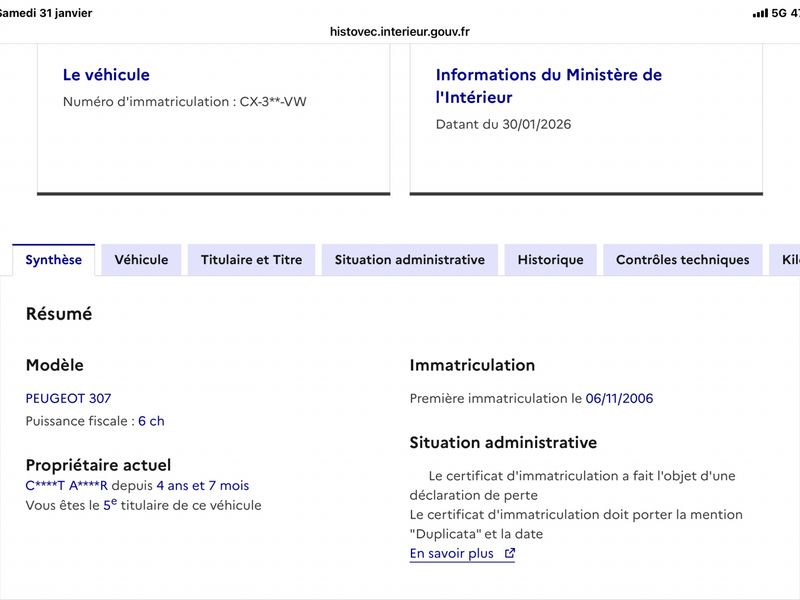Click the first registration date 06/11/2006
800x600 pixels.
point(619,398)
